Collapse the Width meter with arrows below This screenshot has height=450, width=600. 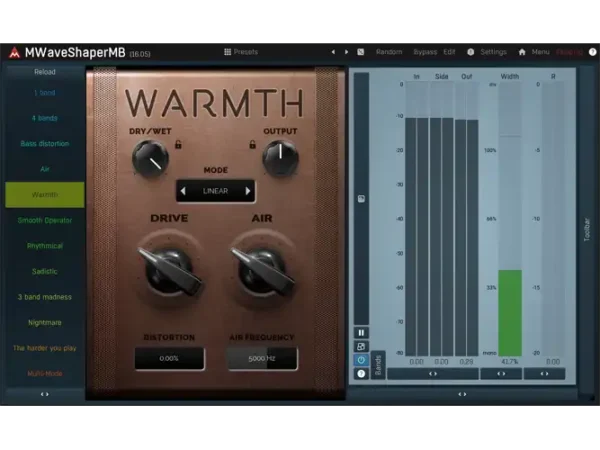click(x=501, y=374)
